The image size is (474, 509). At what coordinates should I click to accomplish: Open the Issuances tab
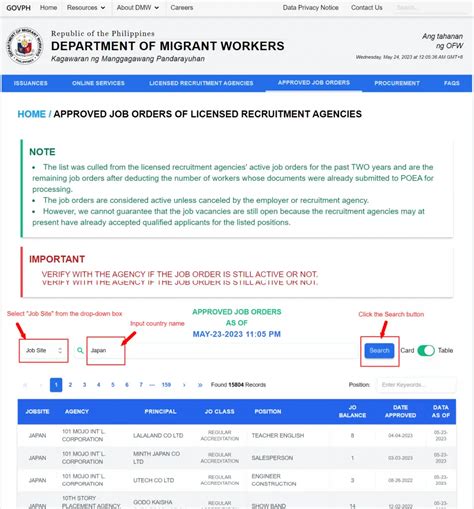point(31,83)
